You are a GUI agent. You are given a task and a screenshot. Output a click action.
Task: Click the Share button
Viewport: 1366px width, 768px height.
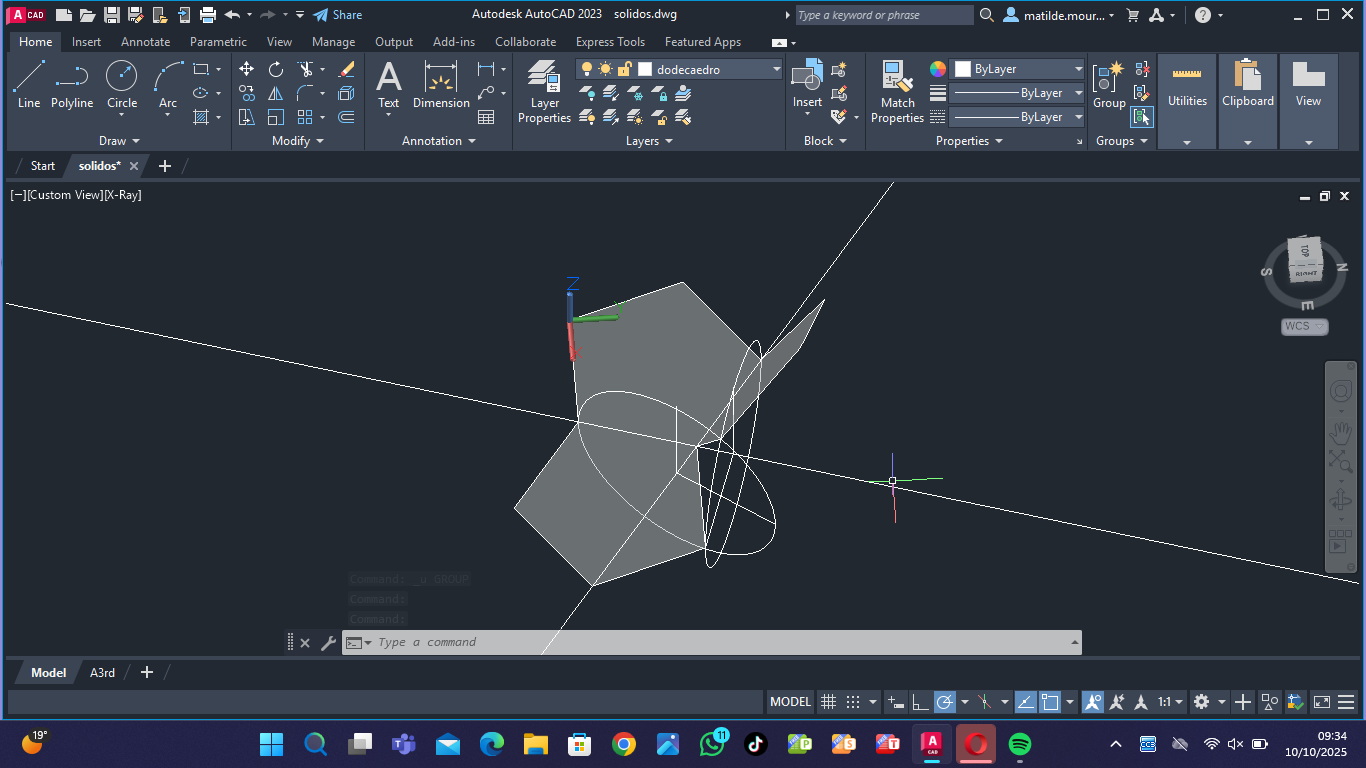pyautogui.click(x=337, y=15)
